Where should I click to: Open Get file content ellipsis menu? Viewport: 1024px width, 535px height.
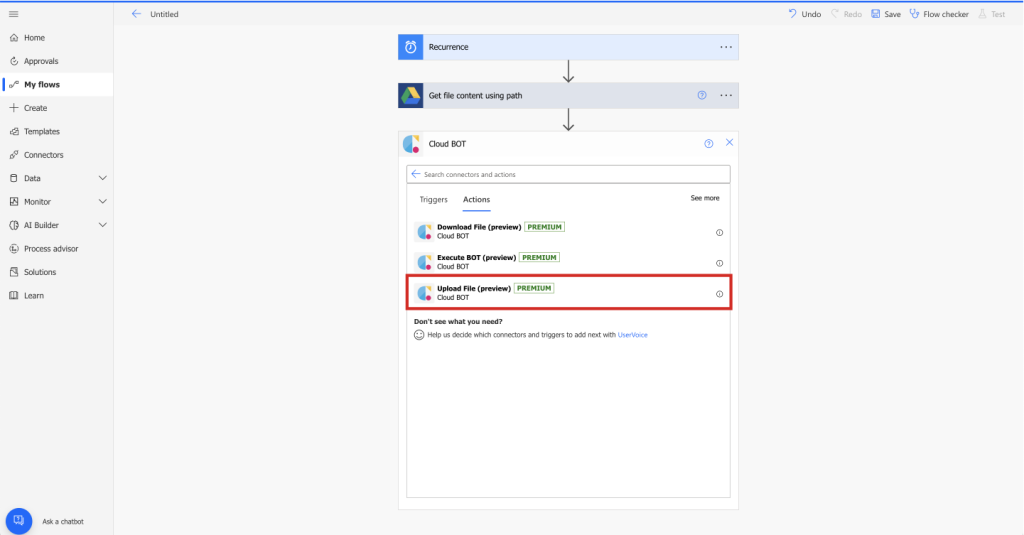click(x=726, y=95)
